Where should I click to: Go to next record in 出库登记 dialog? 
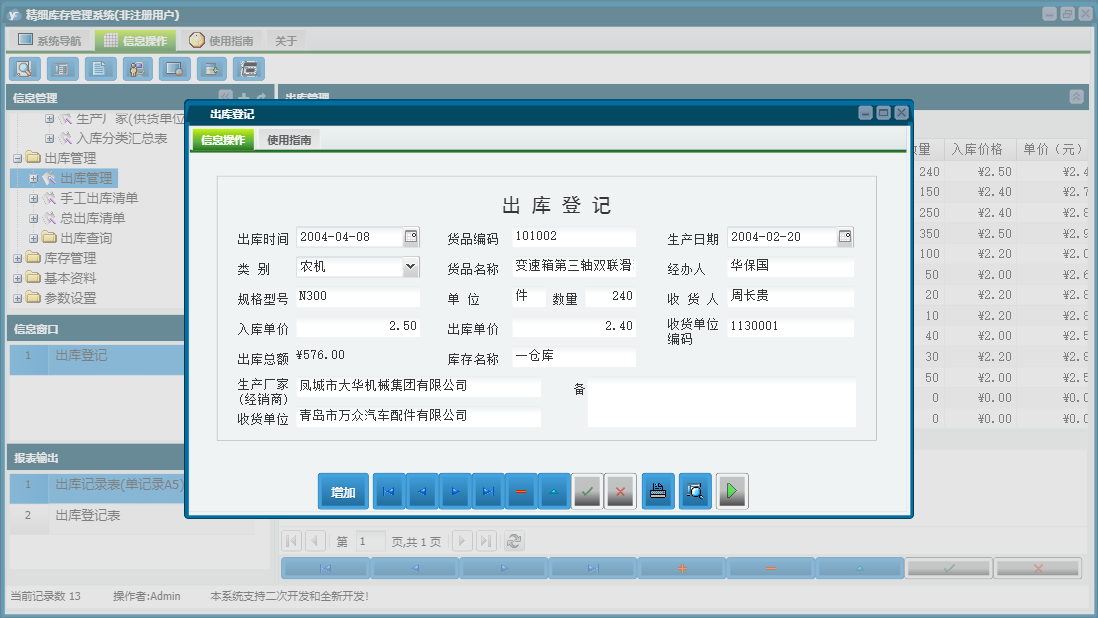[x=455, y=491]
